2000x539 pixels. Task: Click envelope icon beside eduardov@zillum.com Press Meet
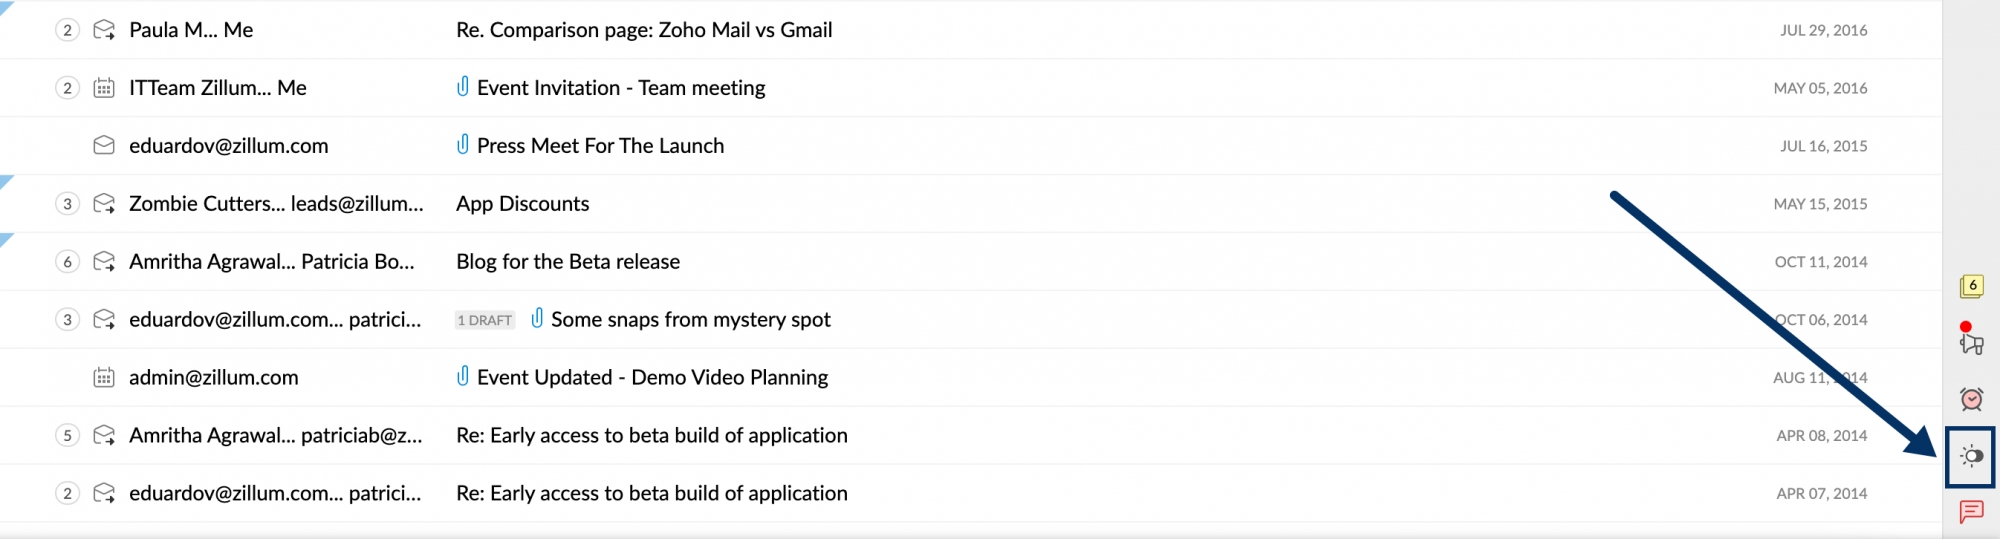[104, 145]
